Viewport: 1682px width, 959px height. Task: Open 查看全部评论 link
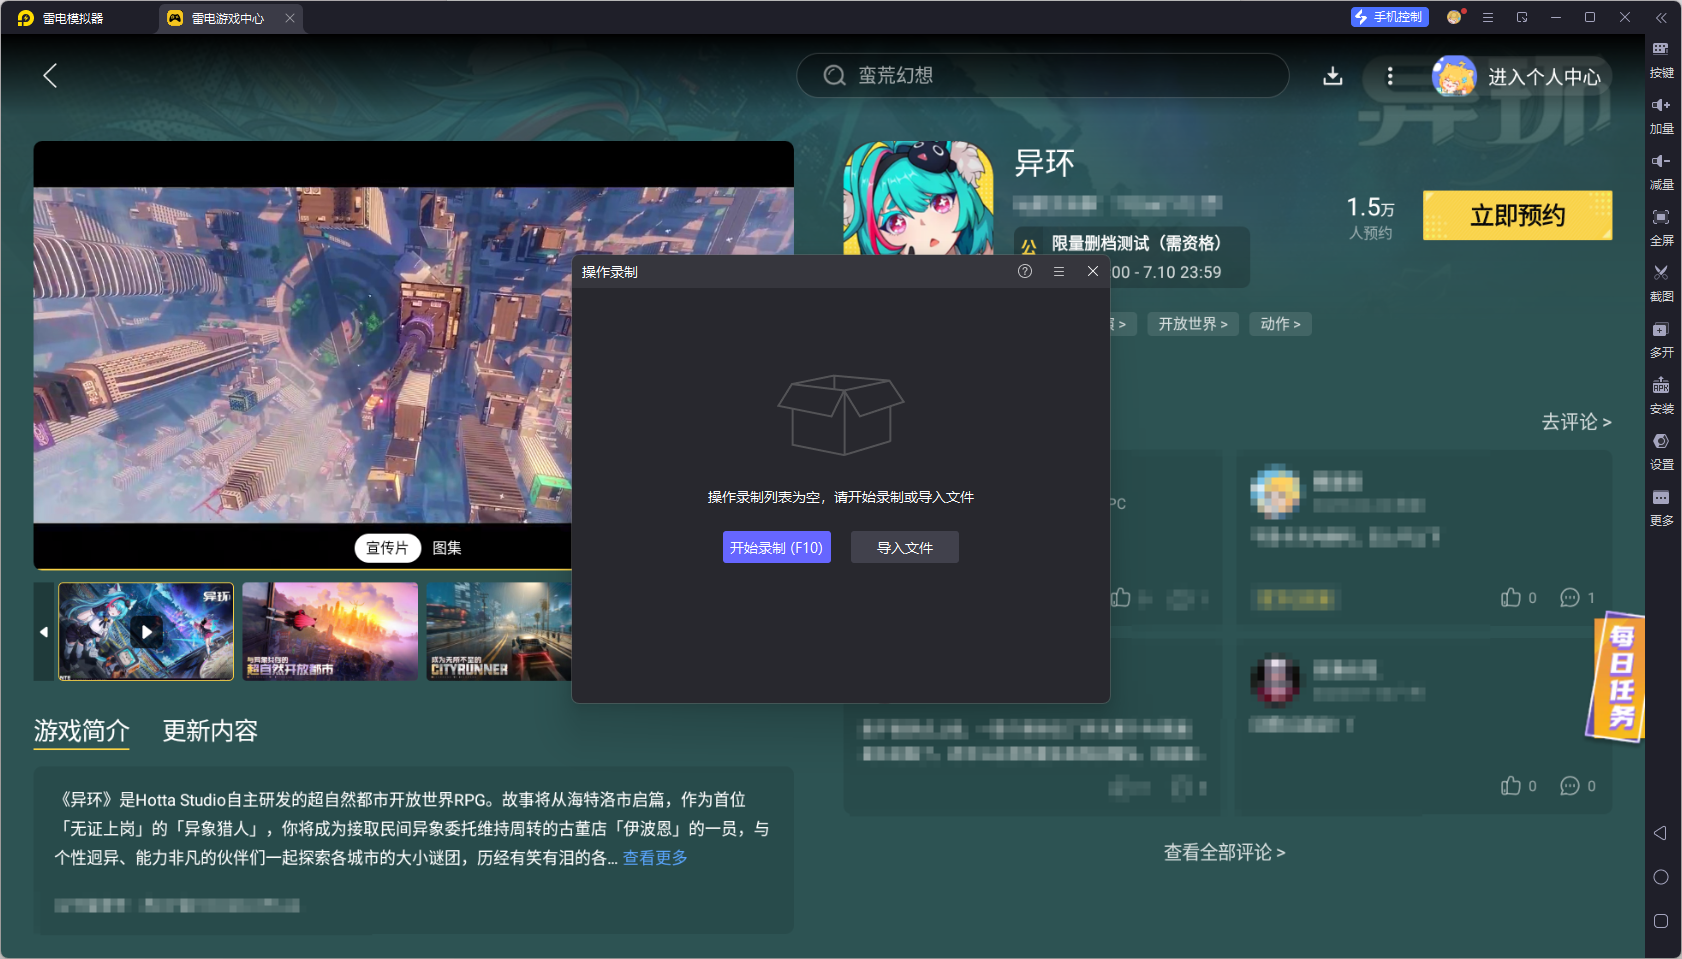pyautogui.click(x=1224, y=852)
